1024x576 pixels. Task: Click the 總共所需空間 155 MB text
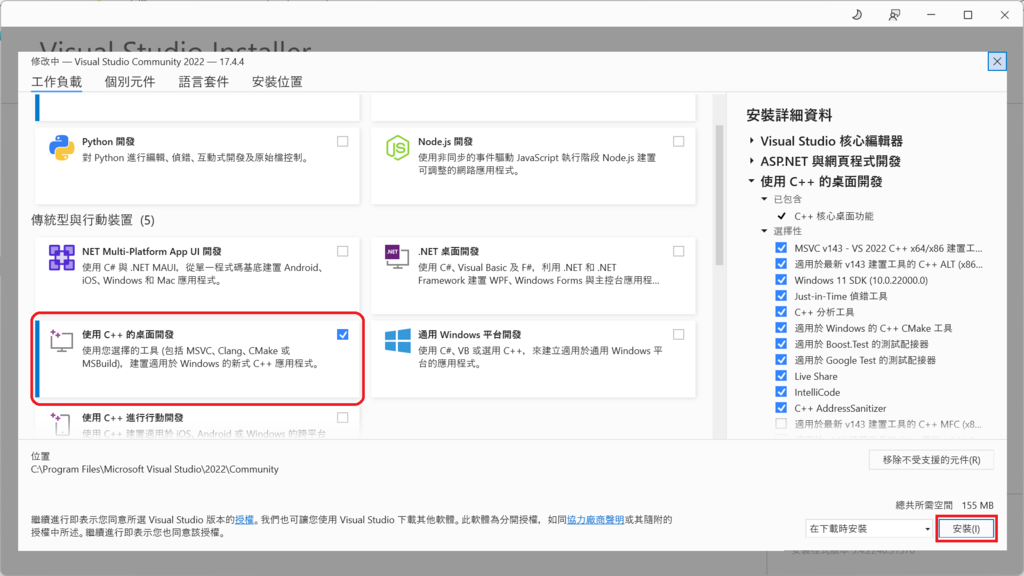pyautogui.click(x=944, y=505)
